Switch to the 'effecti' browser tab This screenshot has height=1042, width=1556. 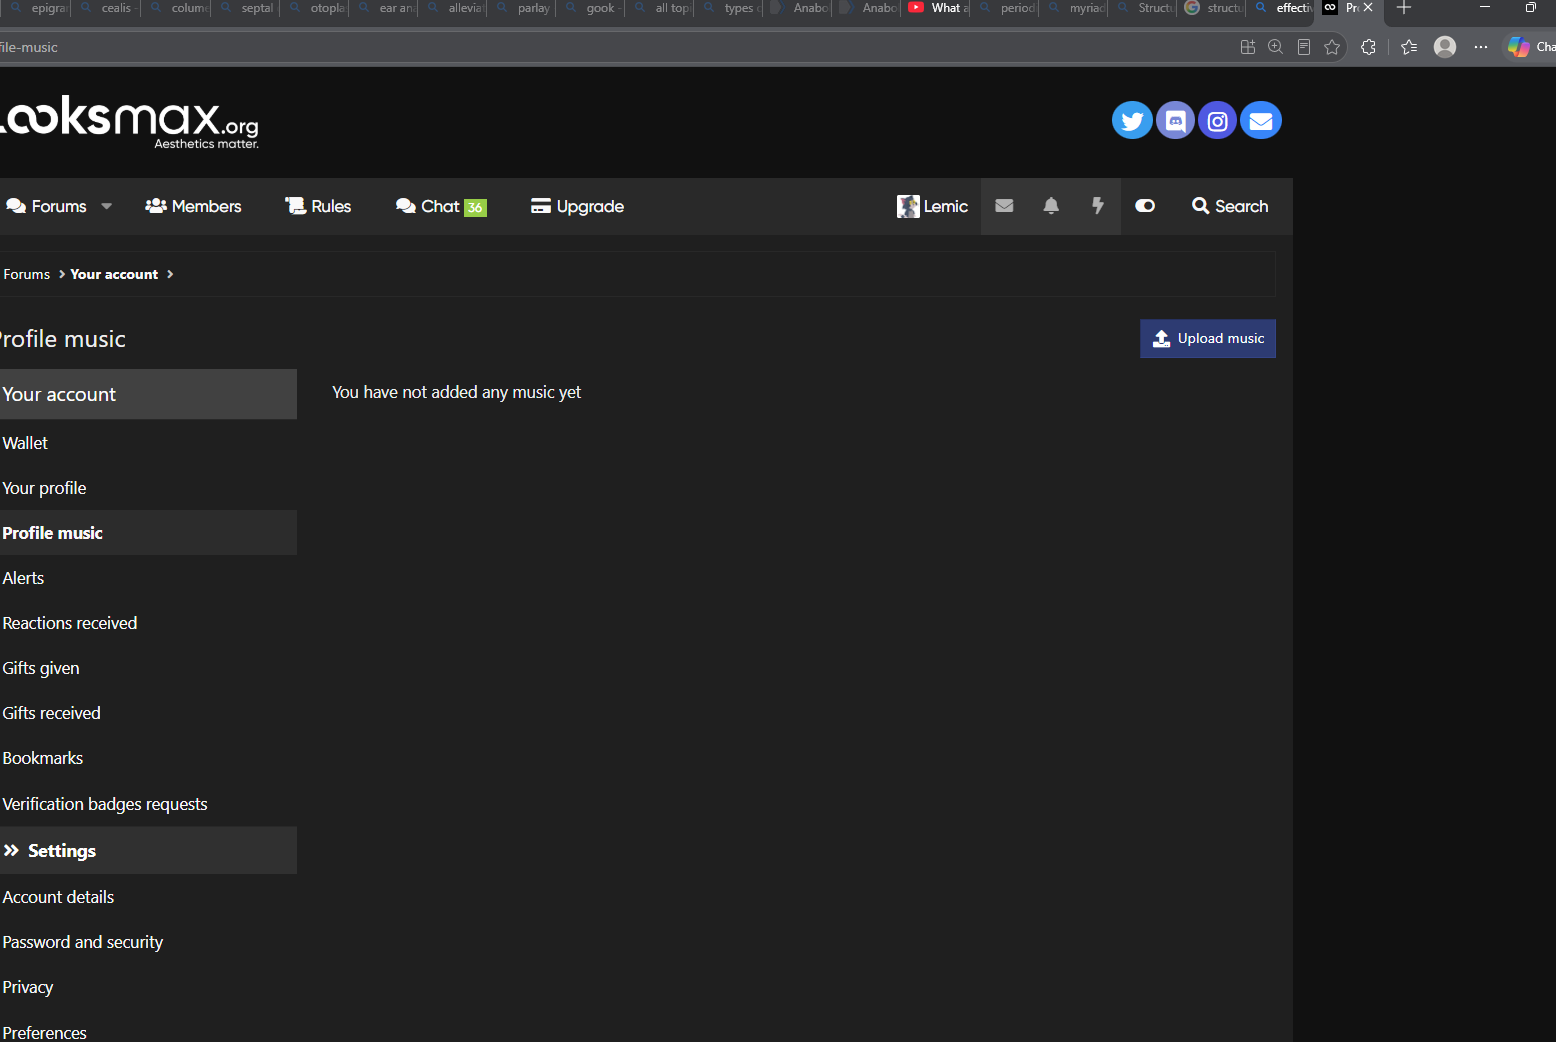[x=1282, y=8]
